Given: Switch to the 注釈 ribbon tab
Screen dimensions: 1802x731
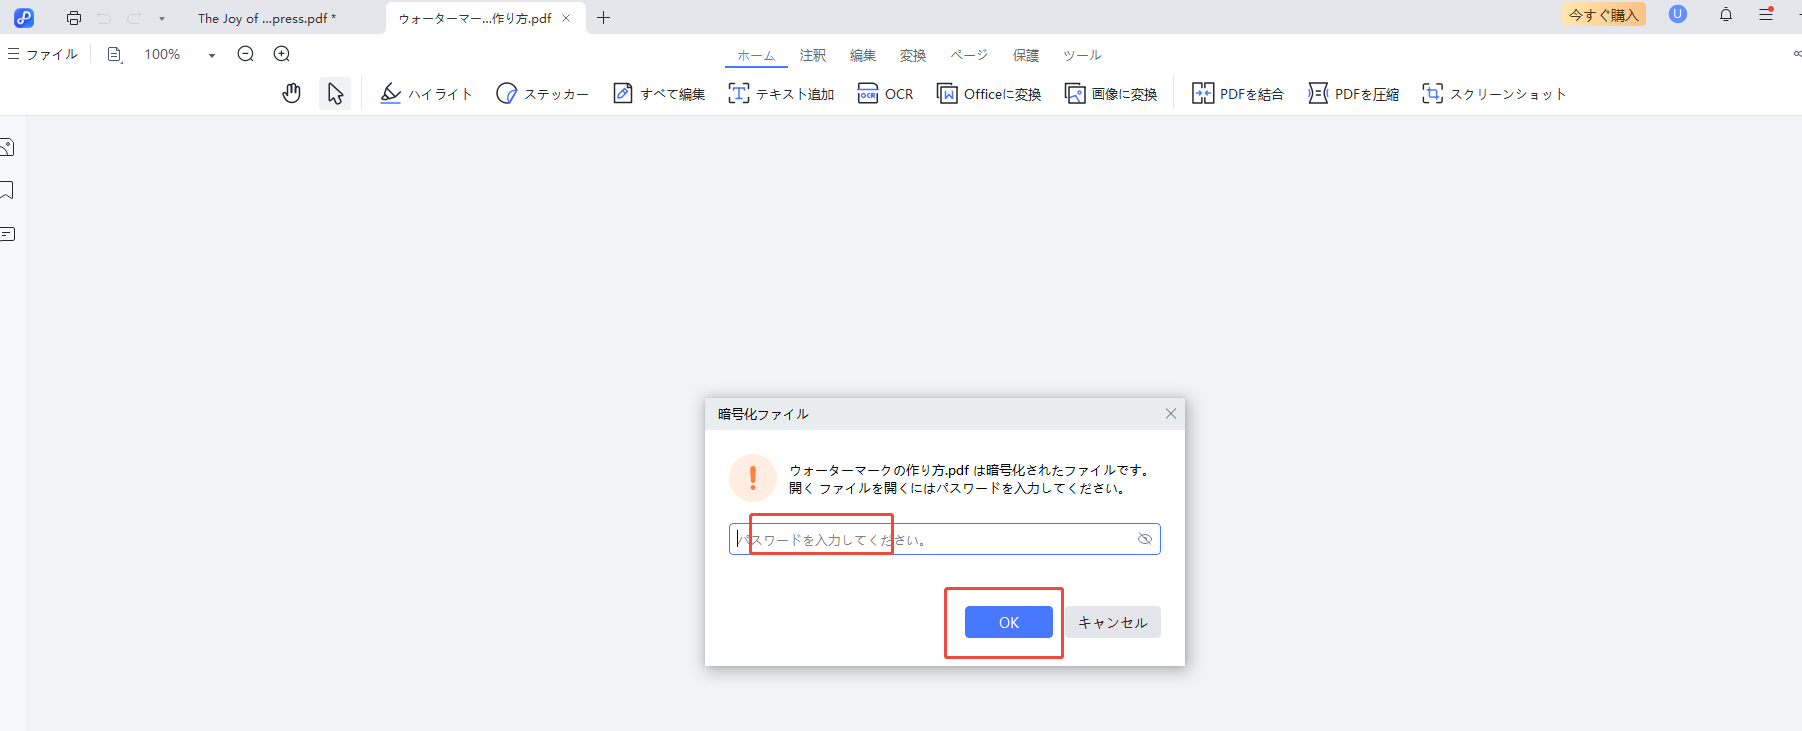Looking at the screenshot, I should click(x=813, y=55).
